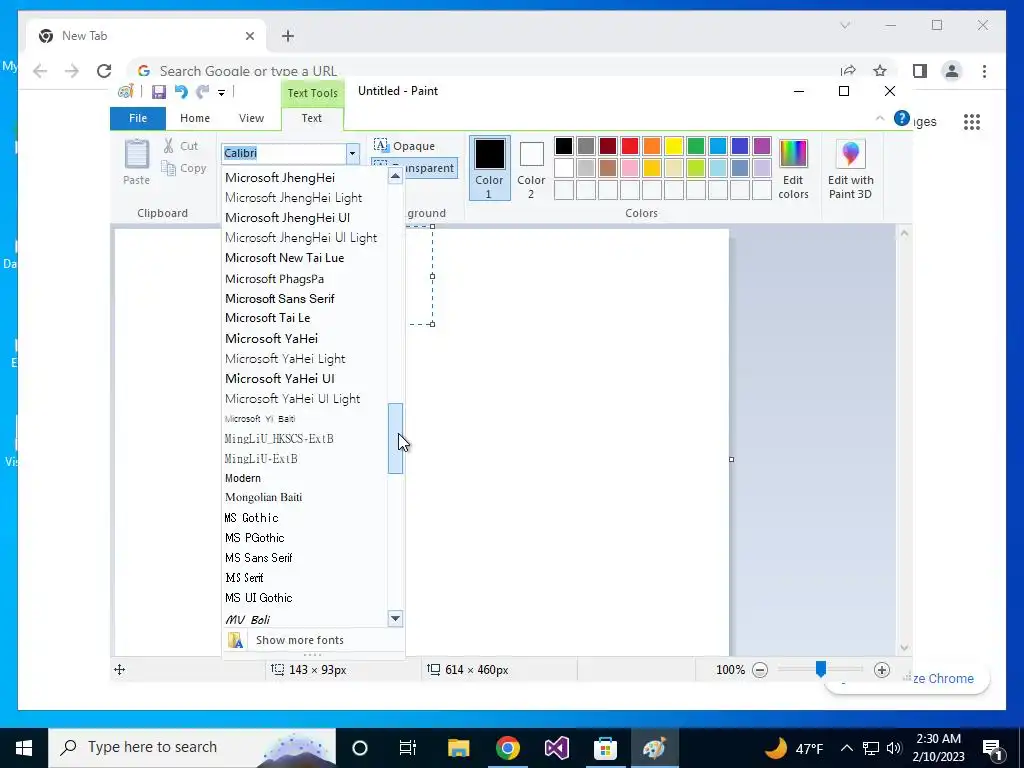This screenshot has height=768, width=1024.
Task: Click the Copy button in Clipboard group
Action: tap(184, 168)
